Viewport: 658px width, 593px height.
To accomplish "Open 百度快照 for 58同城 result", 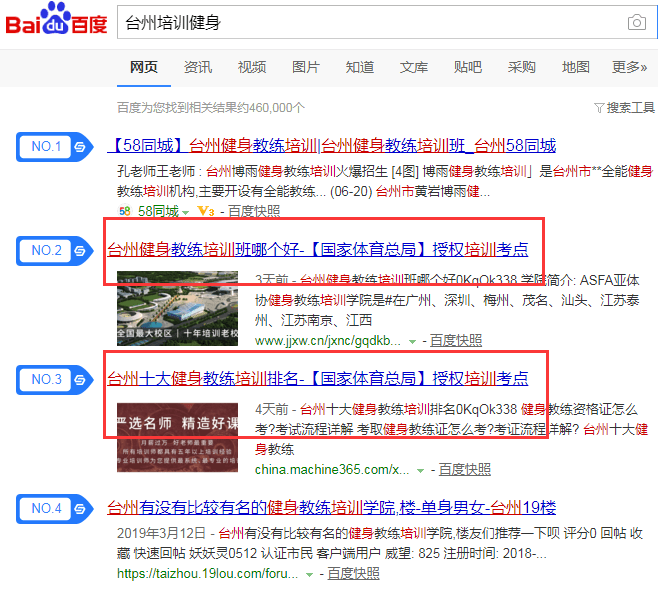I will [254, 211].
